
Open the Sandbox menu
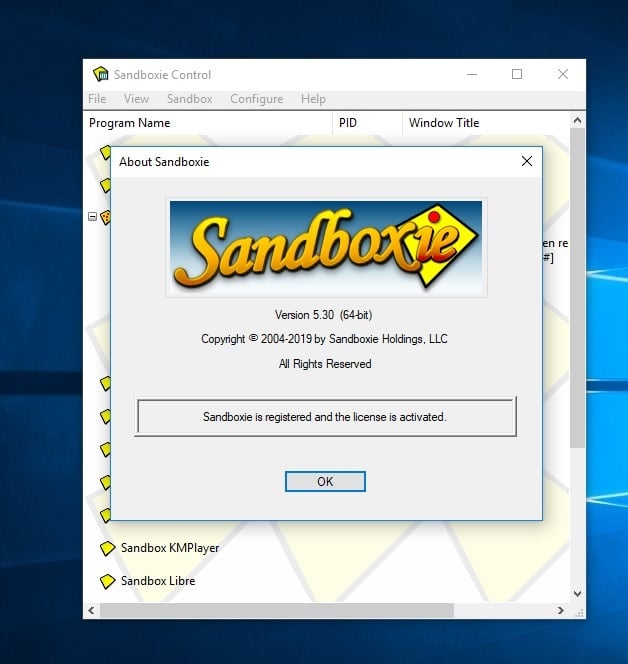coord(189,99)
